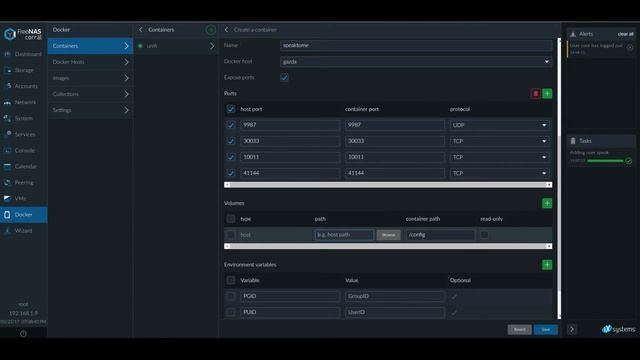The image size is (640, 360).
Task: Click the Ports table horizontal scrollbar
Action: click(x=388, y=185)
